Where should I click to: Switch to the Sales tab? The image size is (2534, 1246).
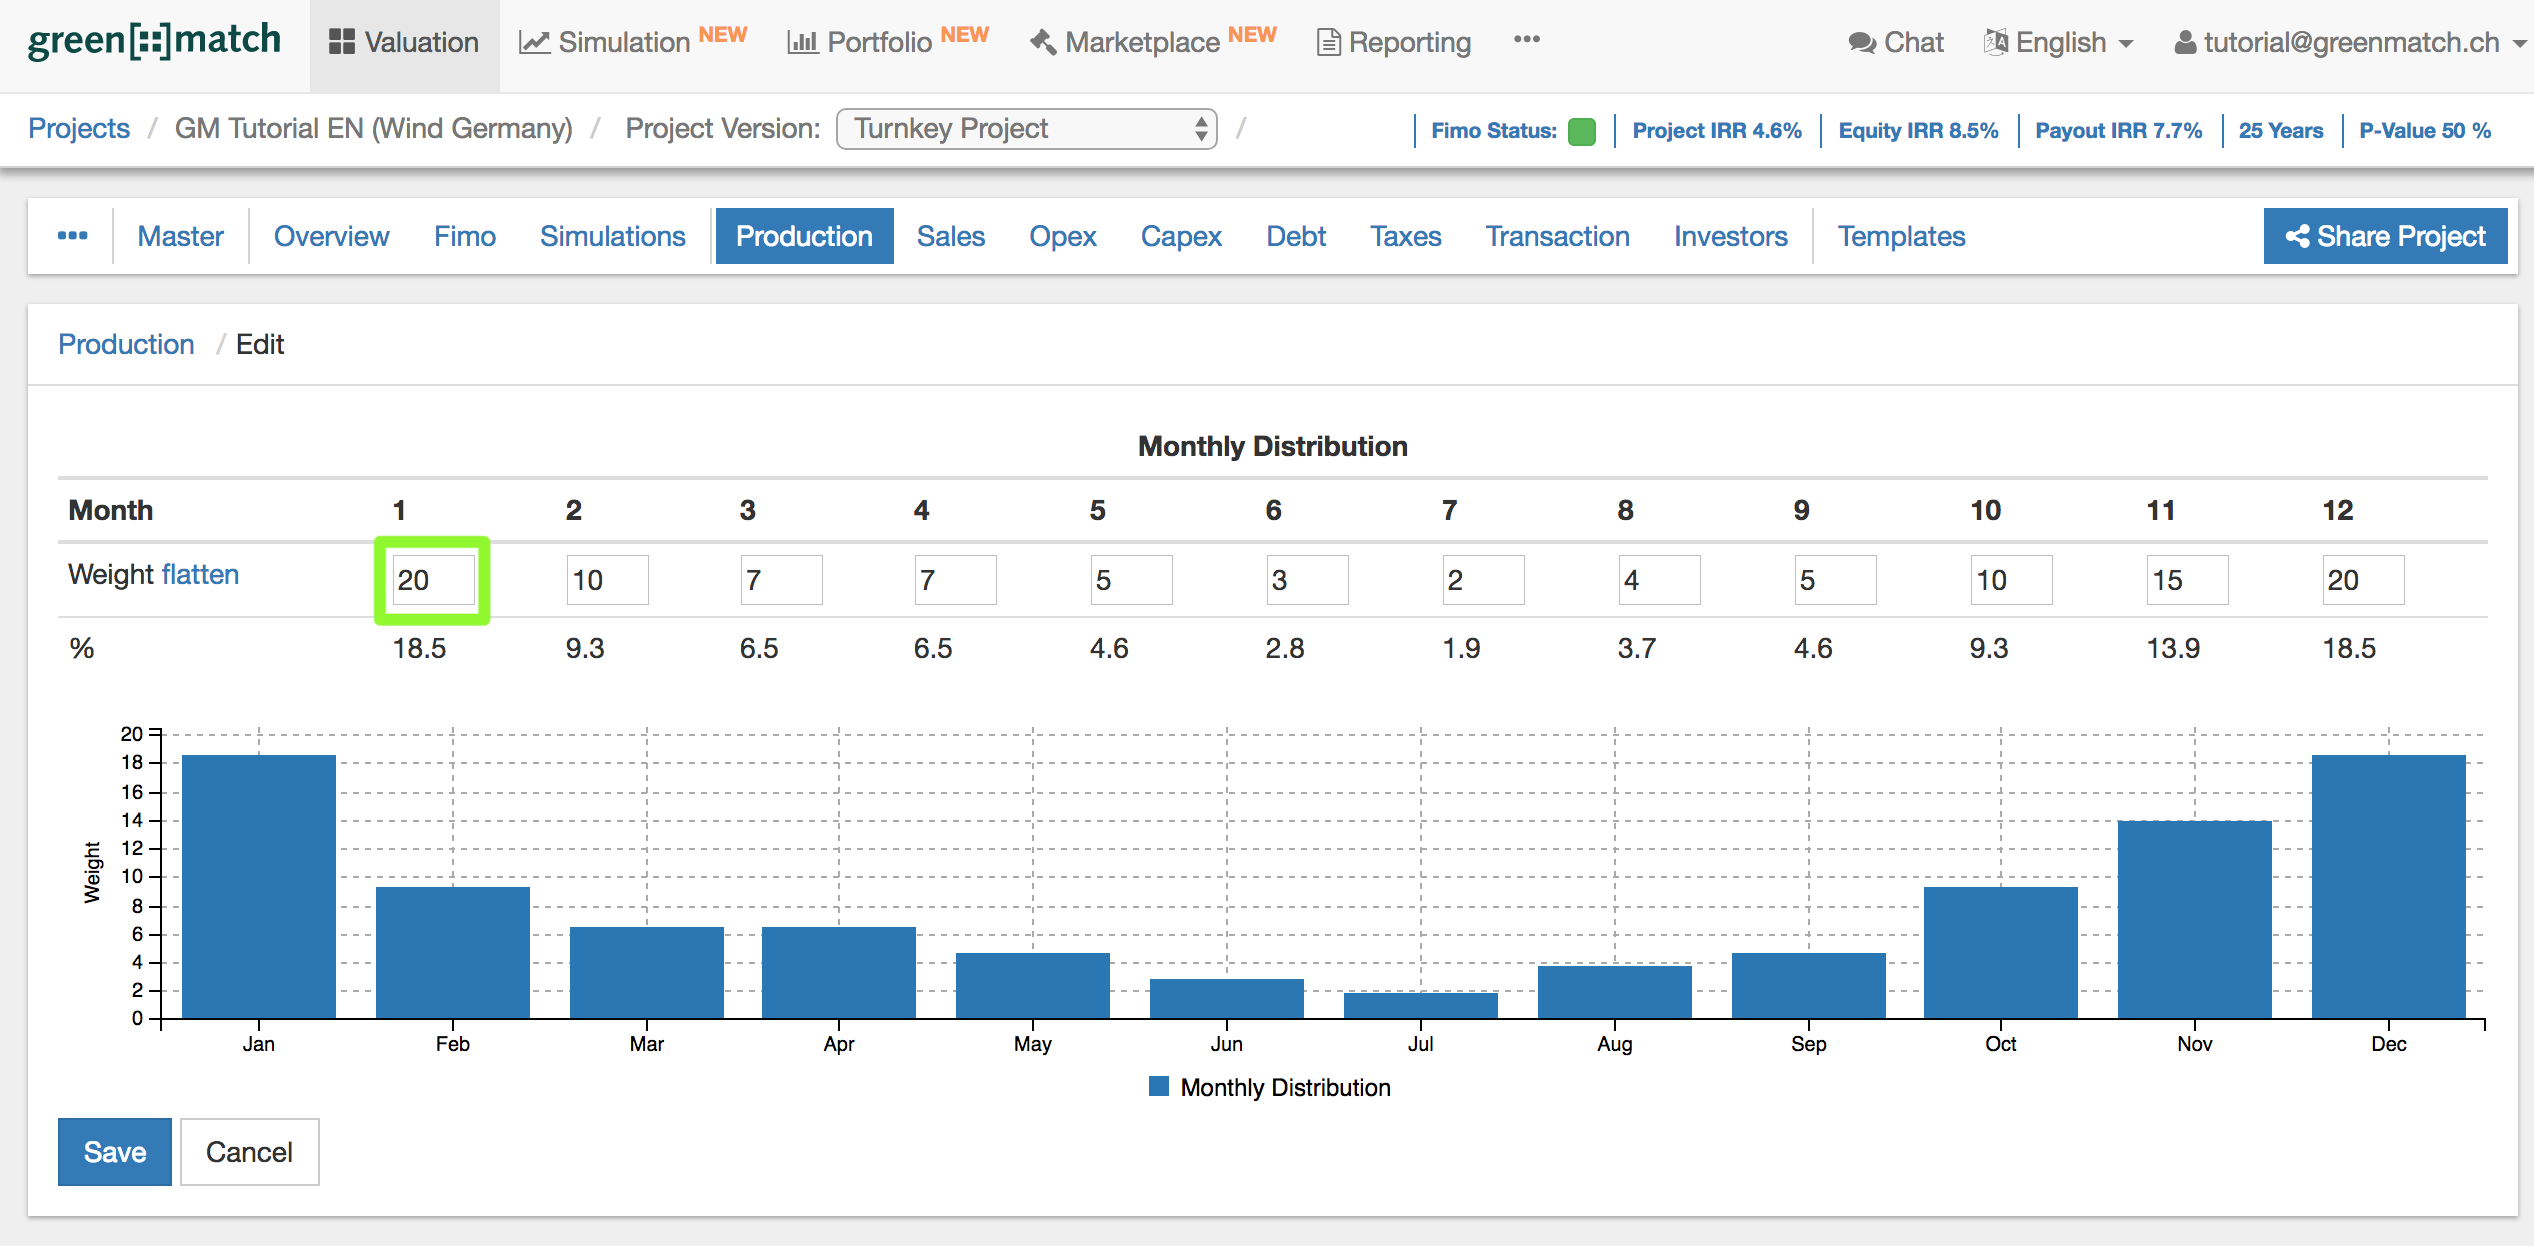950,236
